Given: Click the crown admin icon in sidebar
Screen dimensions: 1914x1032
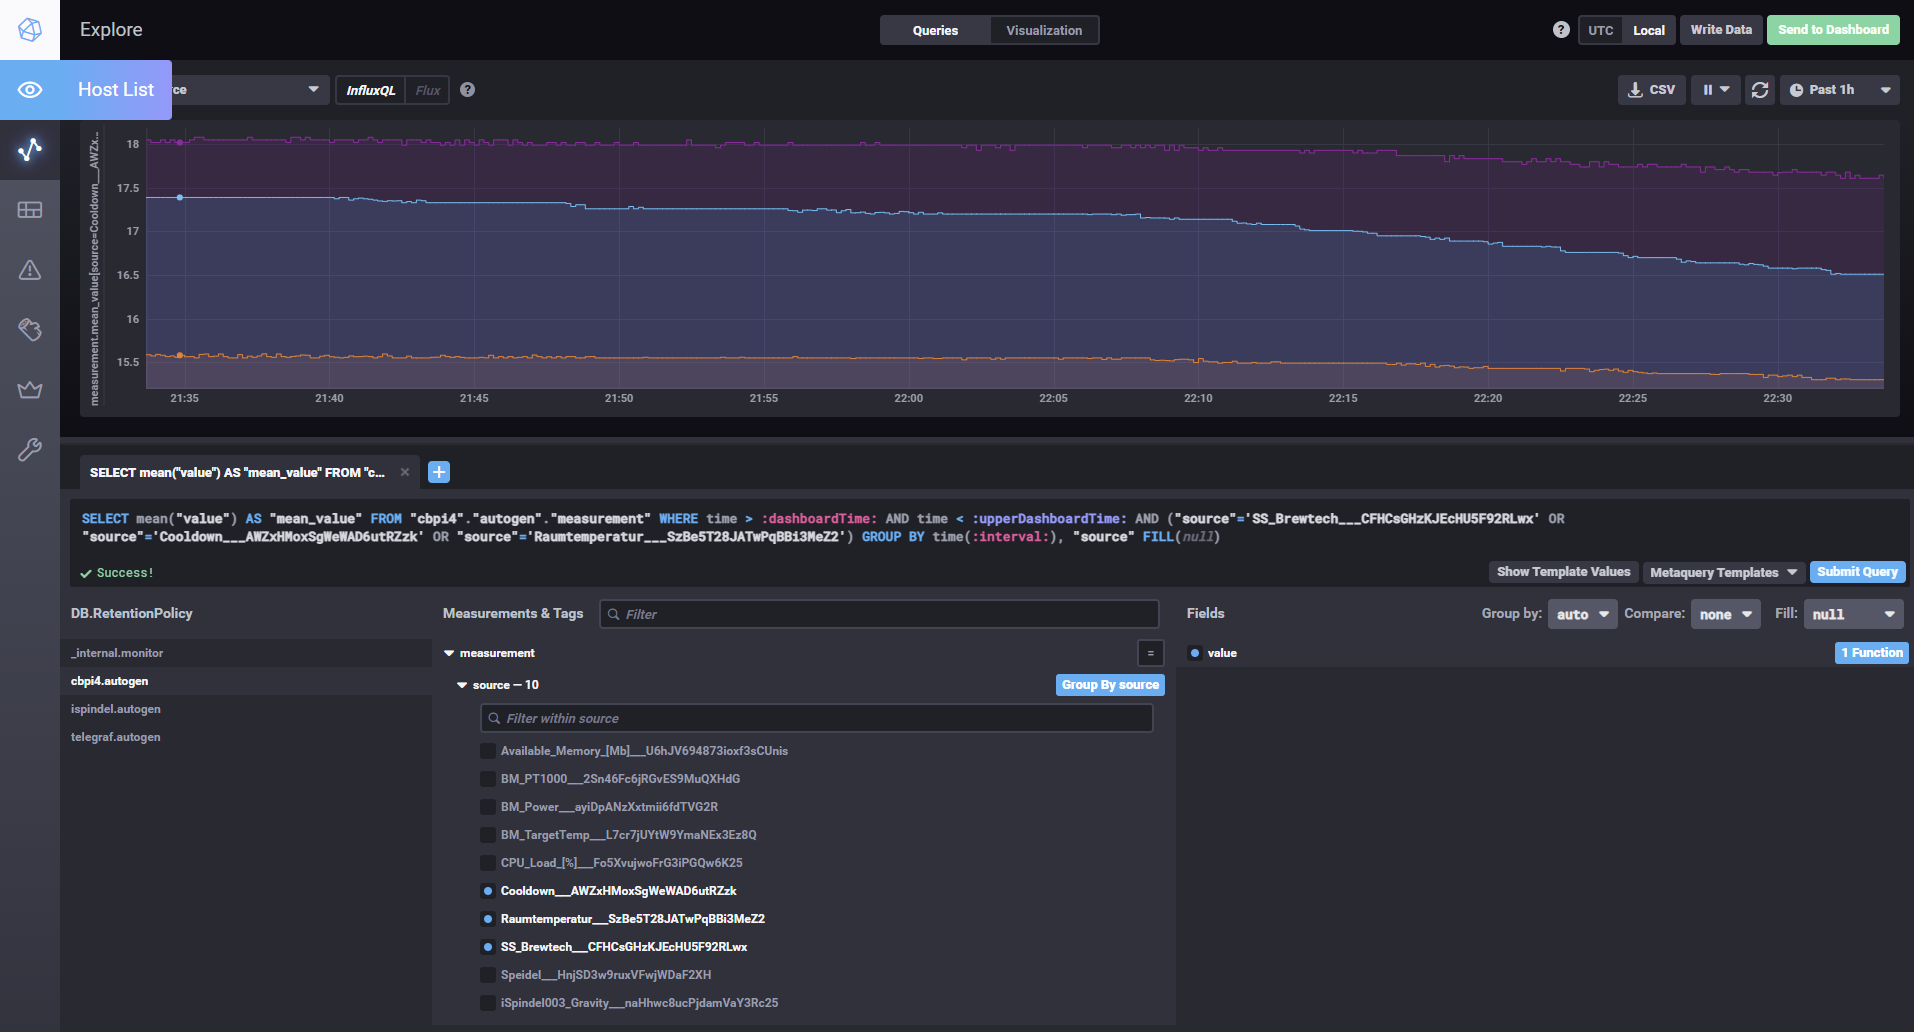Looking at the screenshot, I should point(30,390).
